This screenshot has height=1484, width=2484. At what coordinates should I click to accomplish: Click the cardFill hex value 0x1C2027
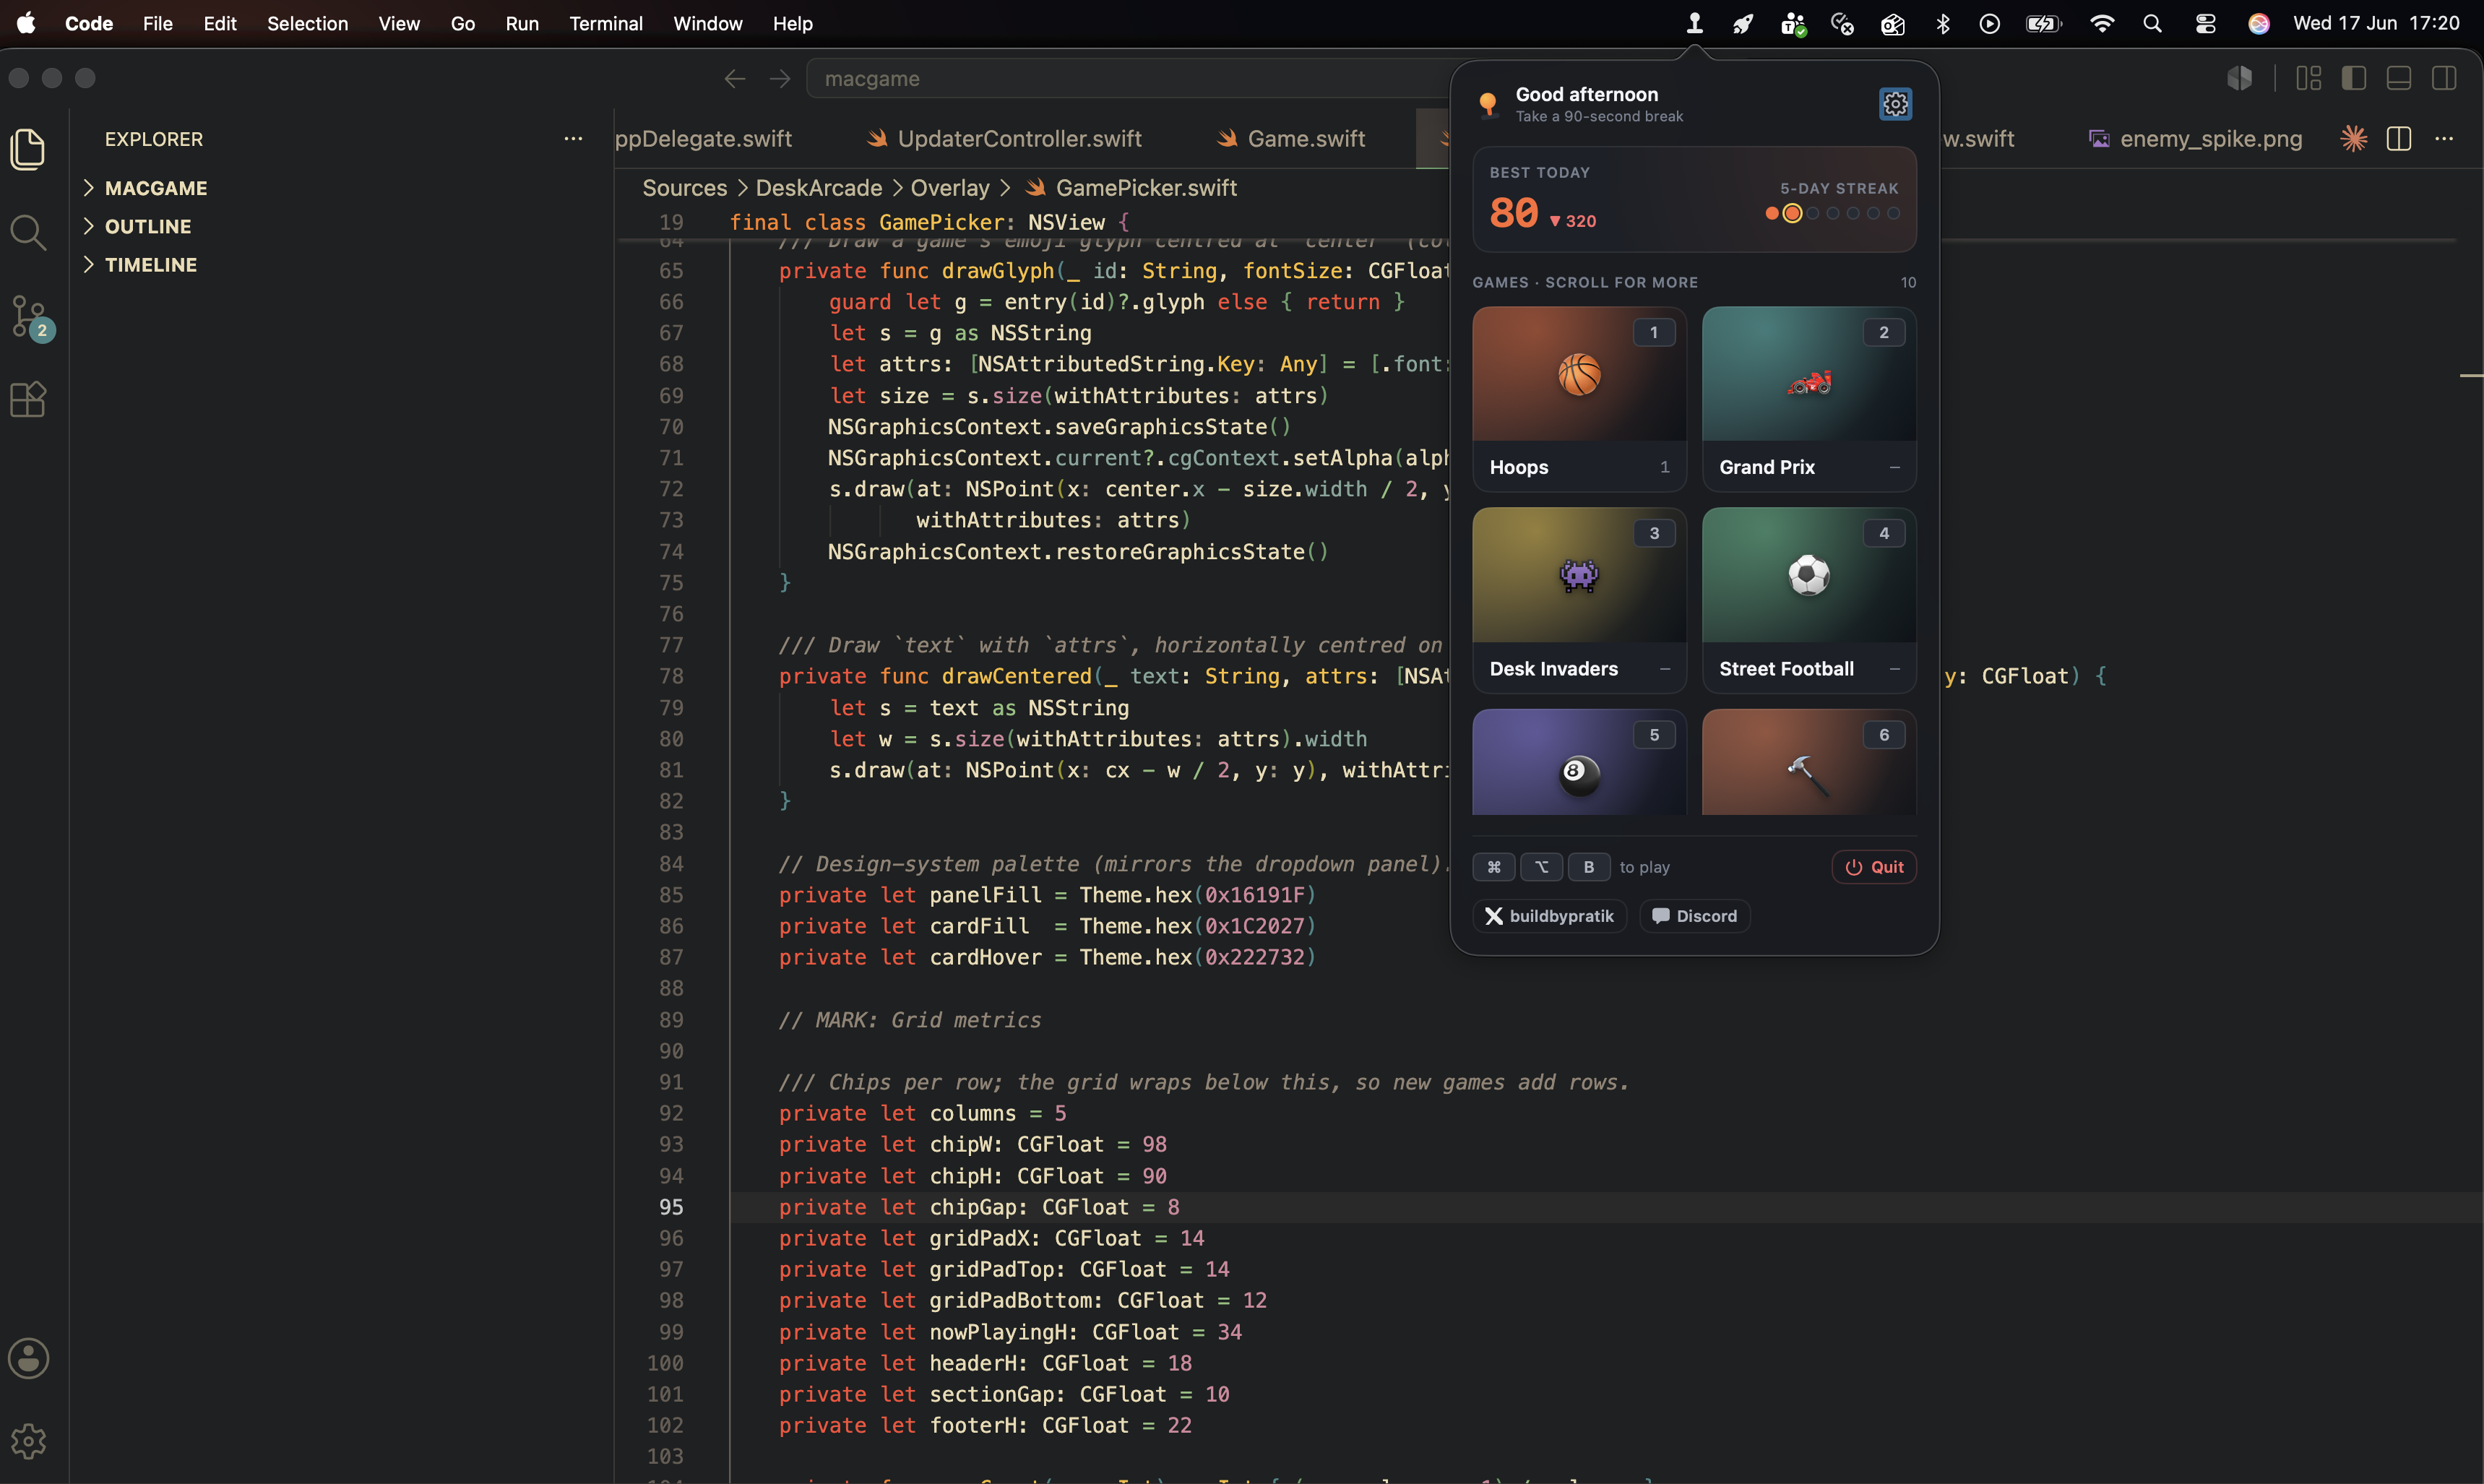(x=1254, y=926)
